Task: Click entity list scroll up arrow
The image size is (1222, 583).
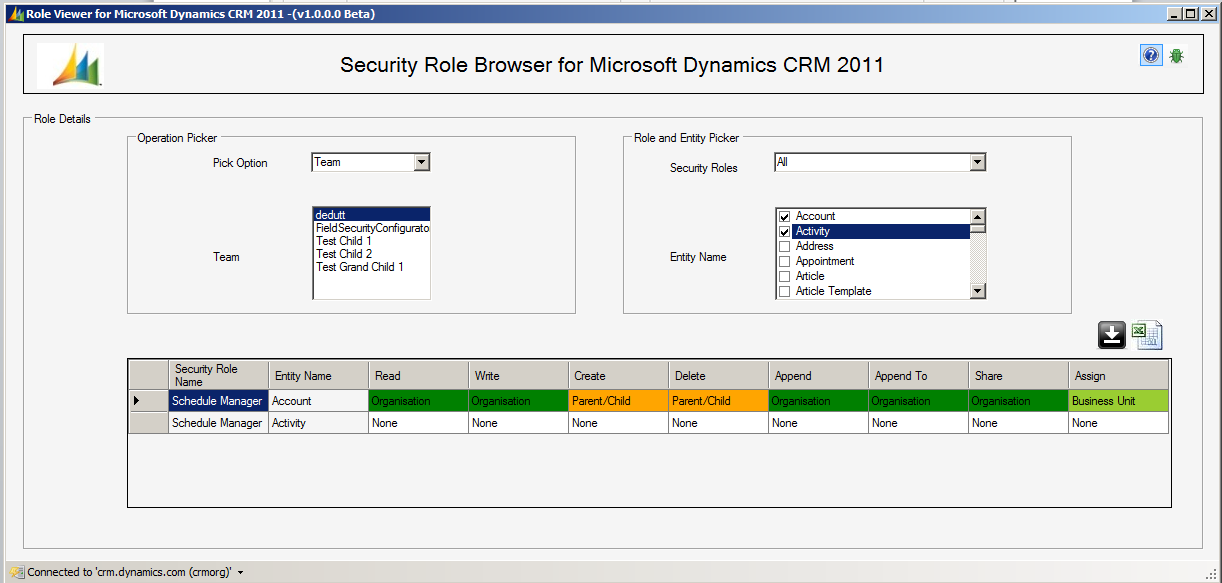Action: (x=978, y=216)
